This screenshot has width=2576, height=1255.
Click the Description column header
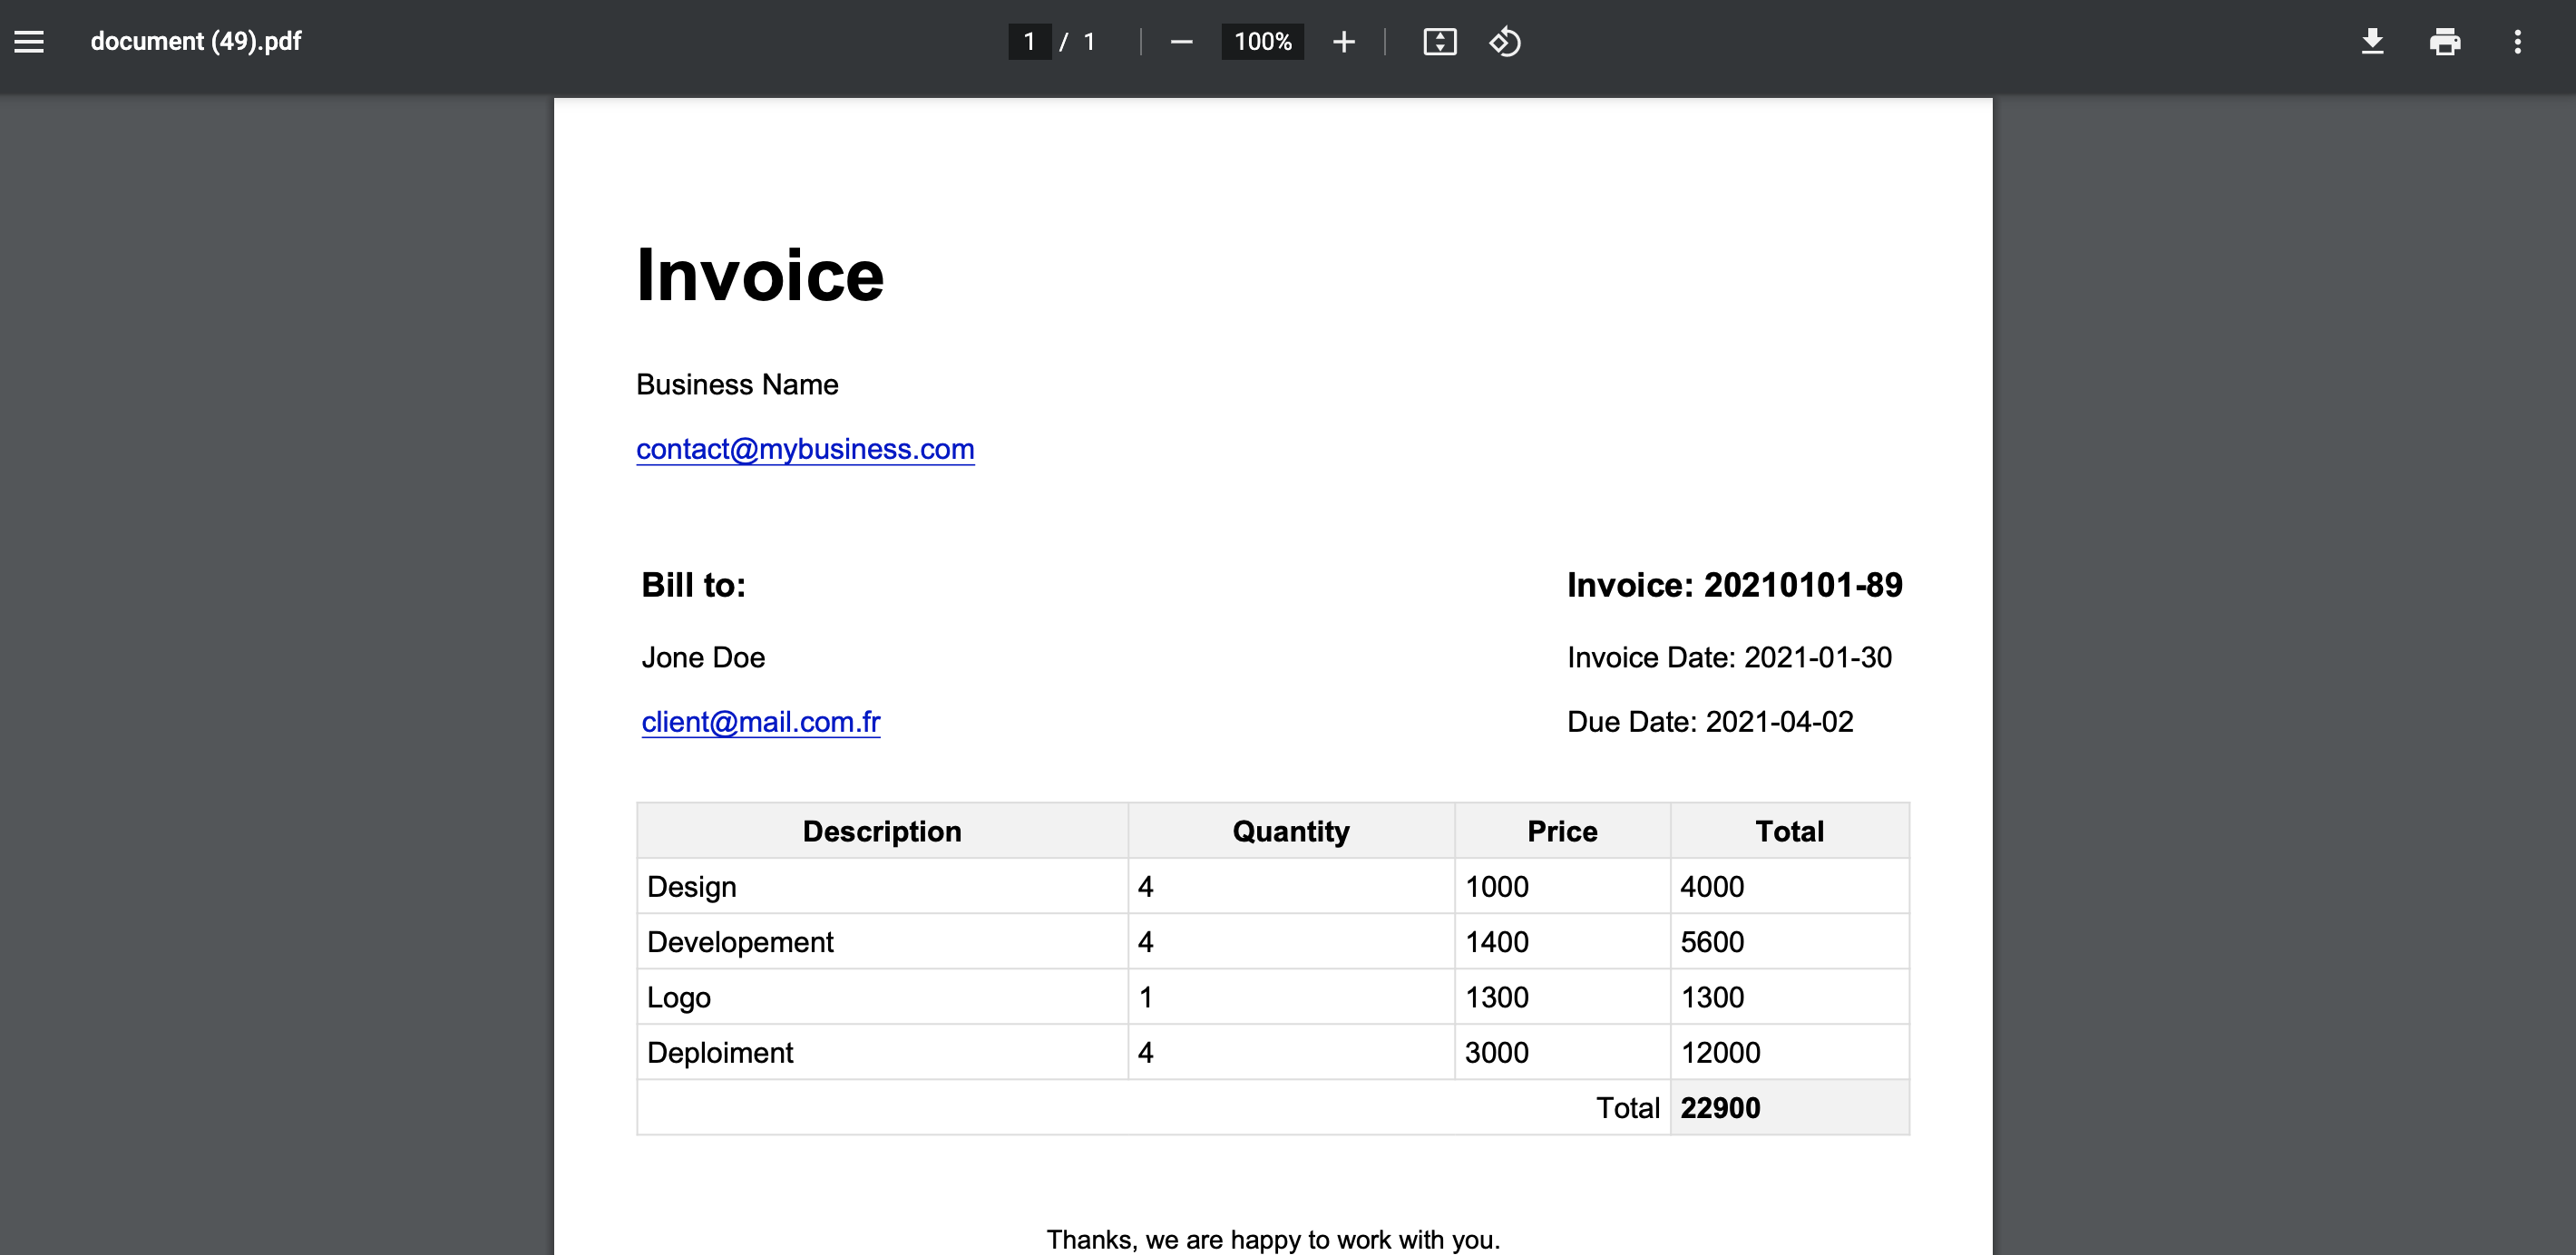[x=882, y=831]
